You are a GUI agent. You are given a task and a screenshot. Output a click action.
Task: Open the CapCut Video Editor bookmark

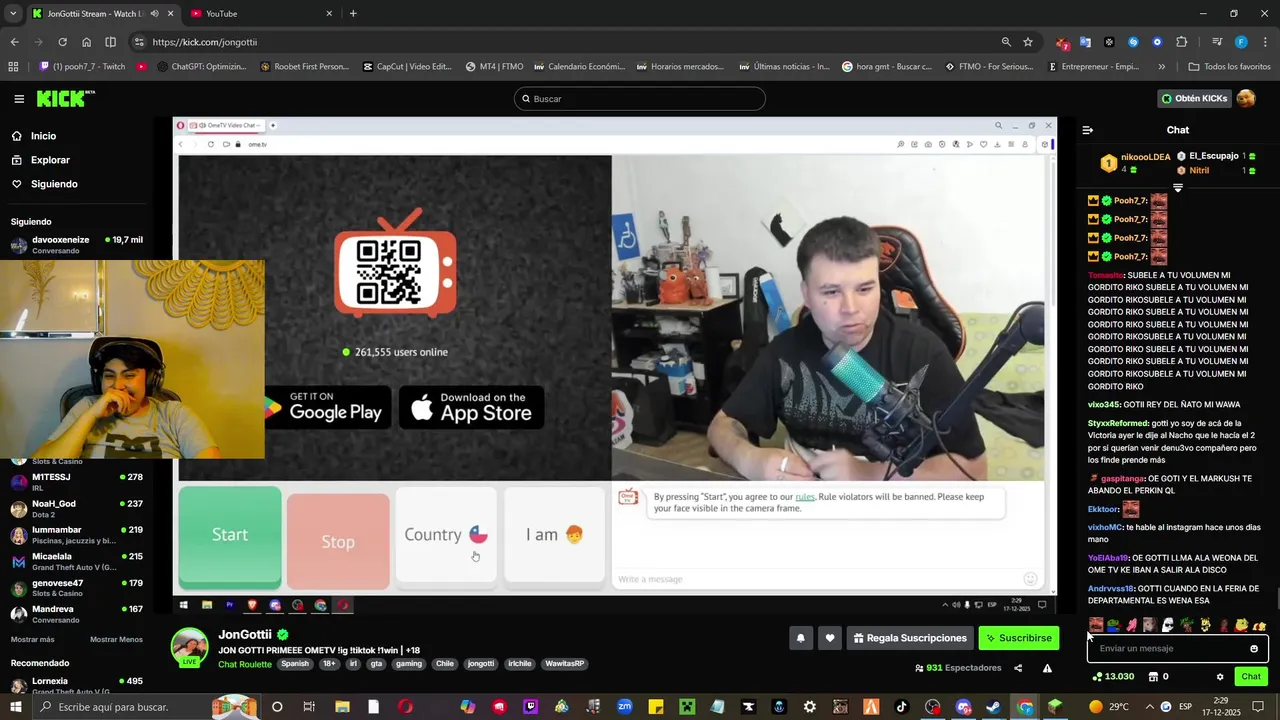407,67
